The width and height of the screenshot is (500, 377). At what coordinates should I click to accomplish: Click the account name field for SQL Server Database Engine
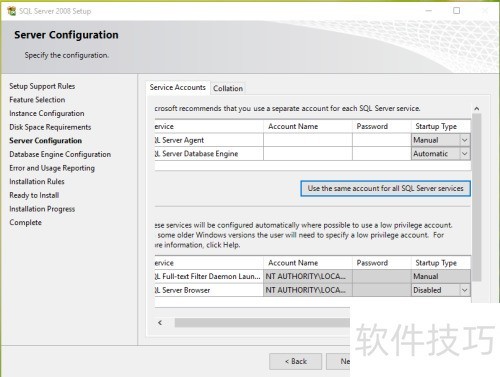coord(308,154)
